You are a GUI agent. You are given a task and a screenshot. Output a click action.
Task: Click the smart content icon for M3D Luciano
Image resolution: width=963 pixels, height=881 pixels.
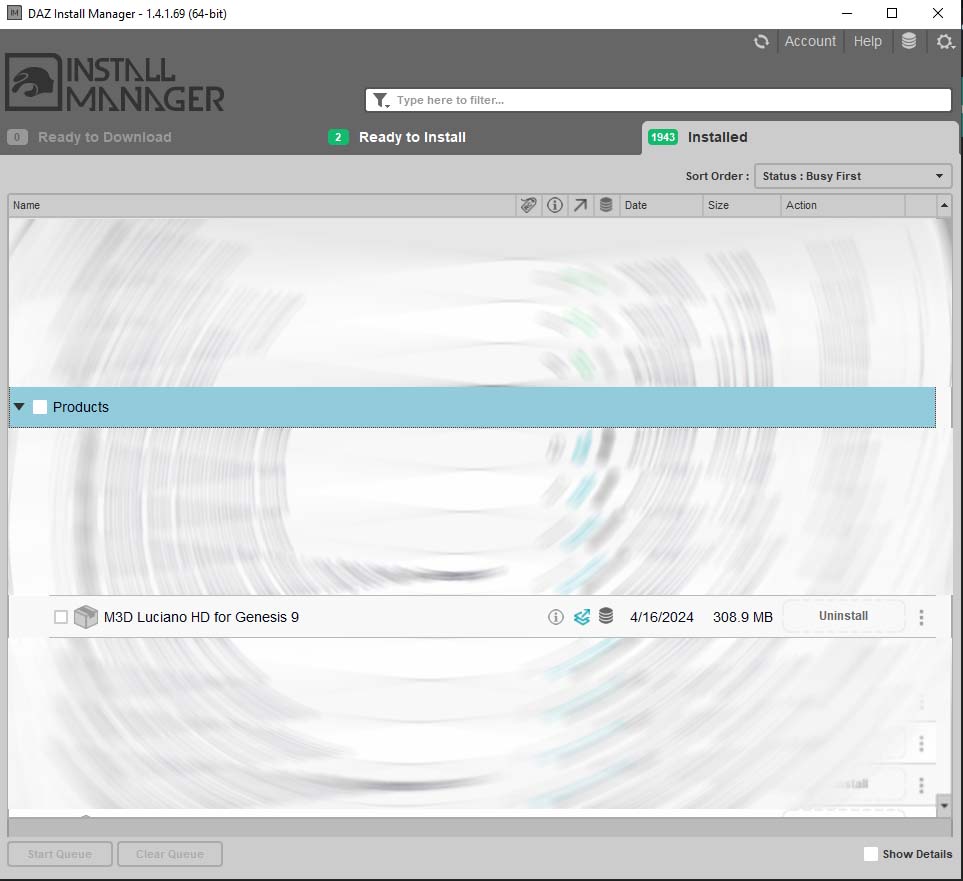coord(582,617)
